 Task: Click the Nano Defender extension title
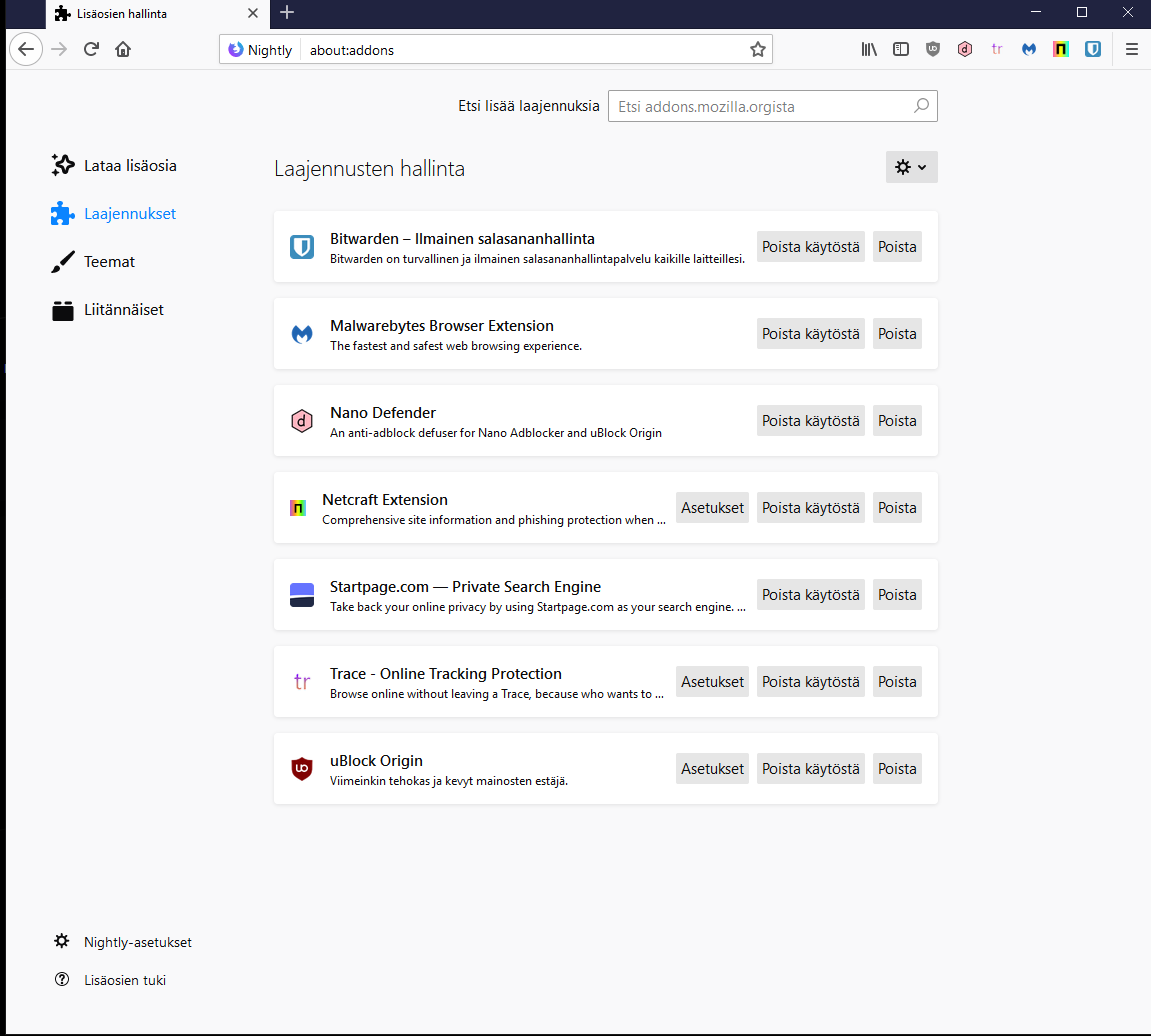(x=382, y=413)
